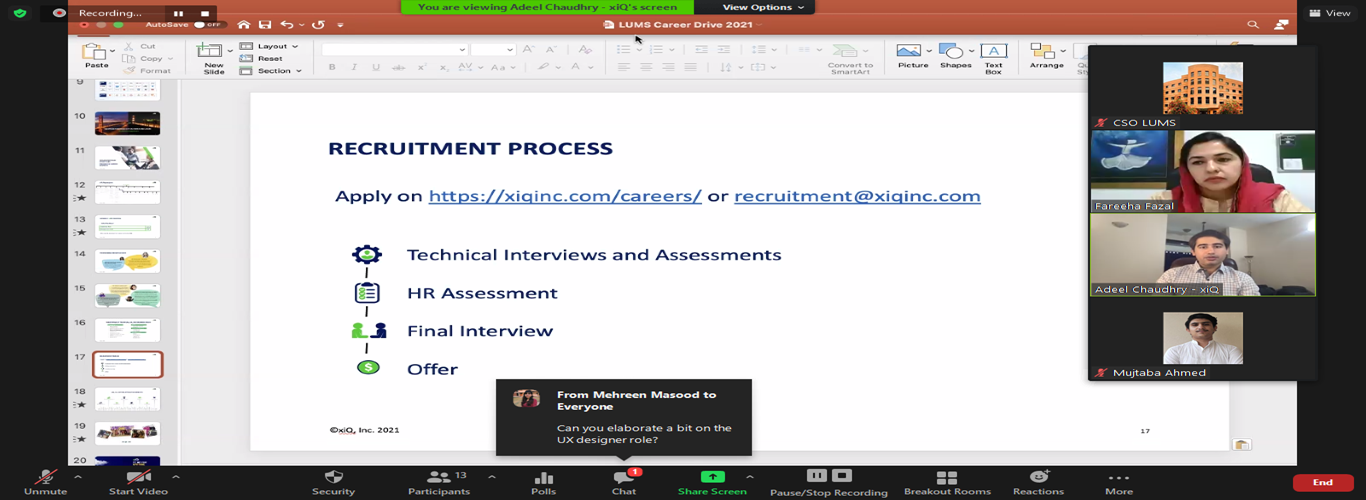The image size is (1366, 500).
Task: Click the More options icon
Action: pos(1118,478)
